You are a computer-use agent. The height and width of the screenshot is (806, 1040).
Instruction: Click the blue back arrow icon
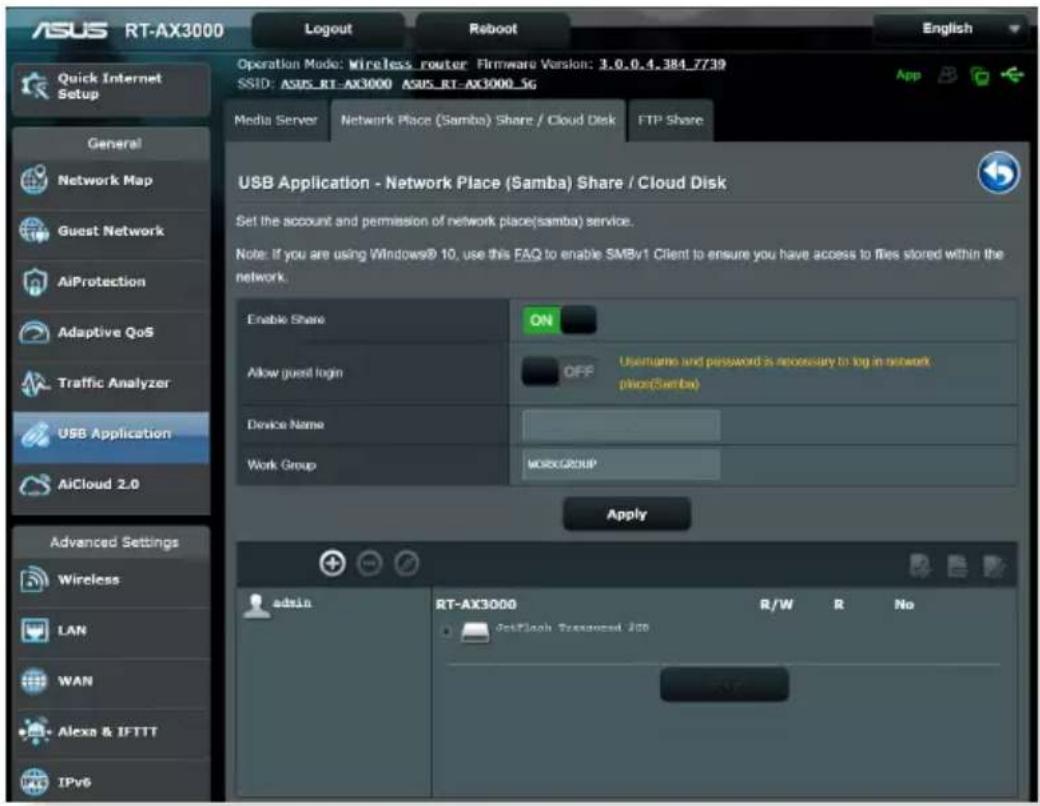pyautogui.click(x=998, y=173)
